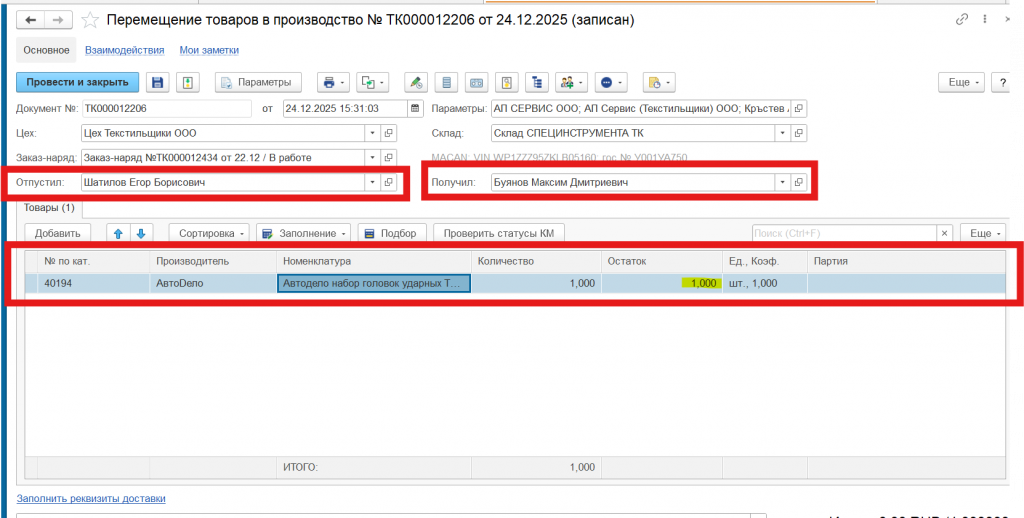Switch to the Взаимодействия tab
1024x518 pixels.
click(x=124, y=50)
